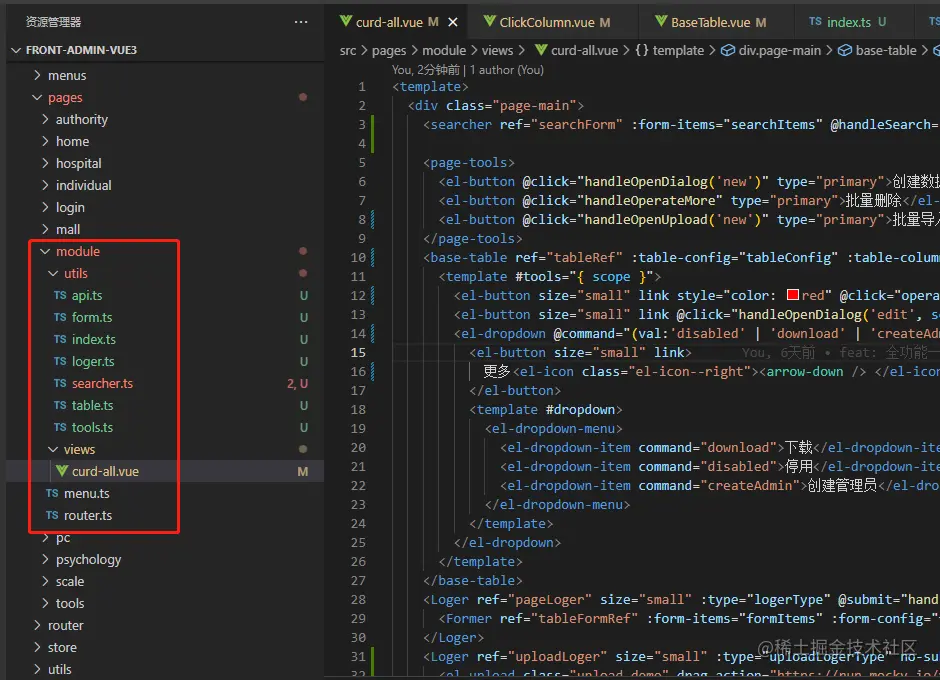940x680 pixels.
Task: Click the braces icon before template breadcrumb
Action: click(641, 50)
